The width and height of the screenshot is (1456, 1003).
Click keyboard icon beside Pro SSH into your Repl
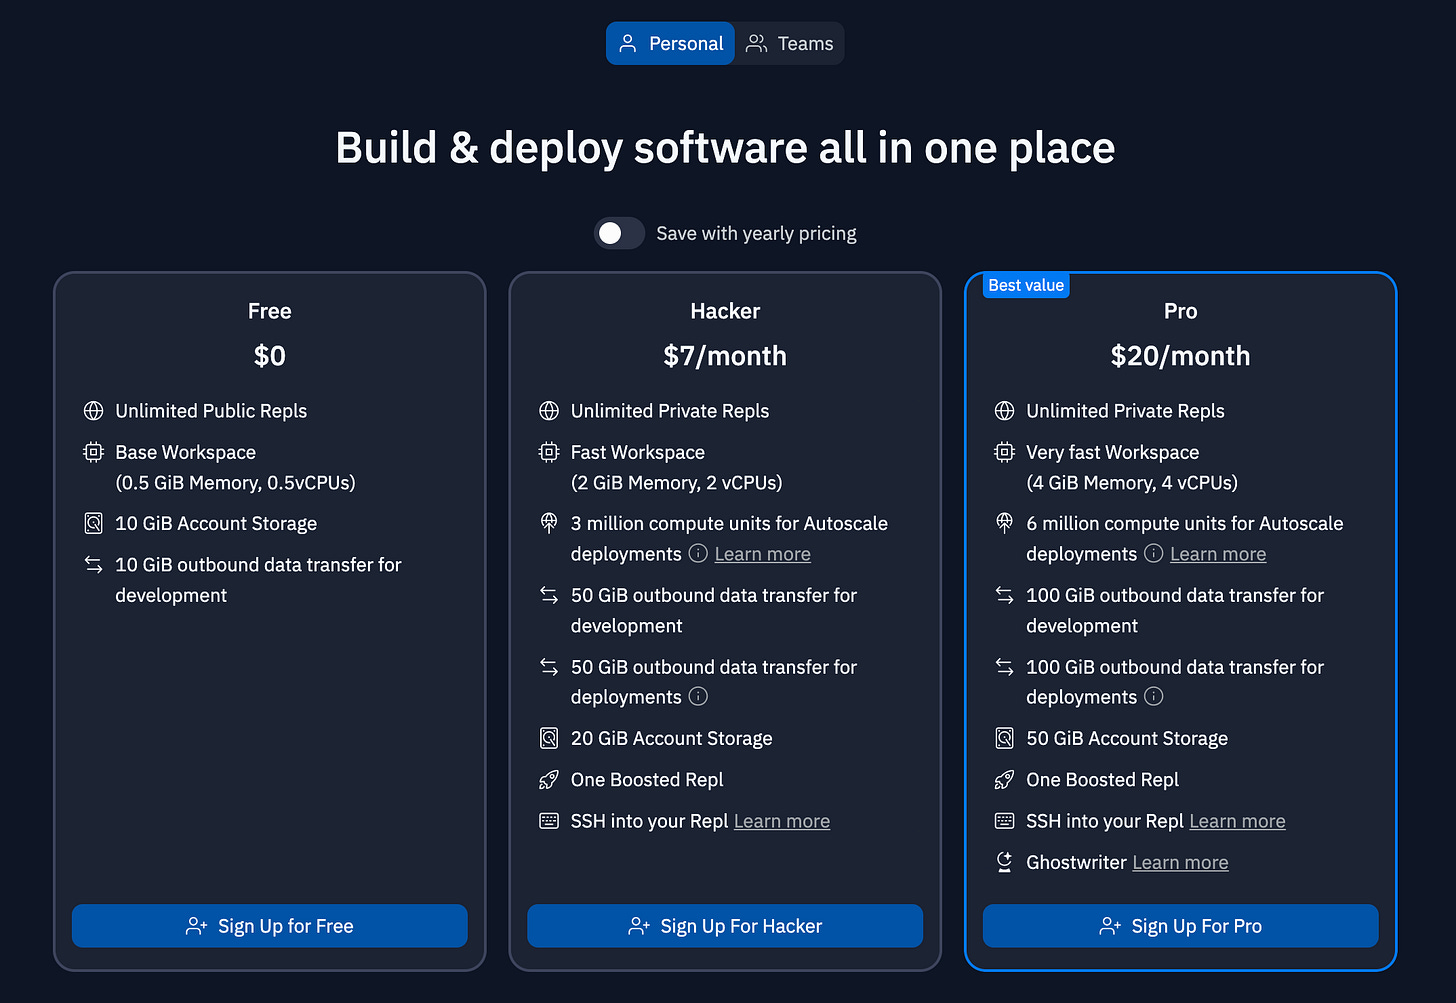tap(1004, 821)
